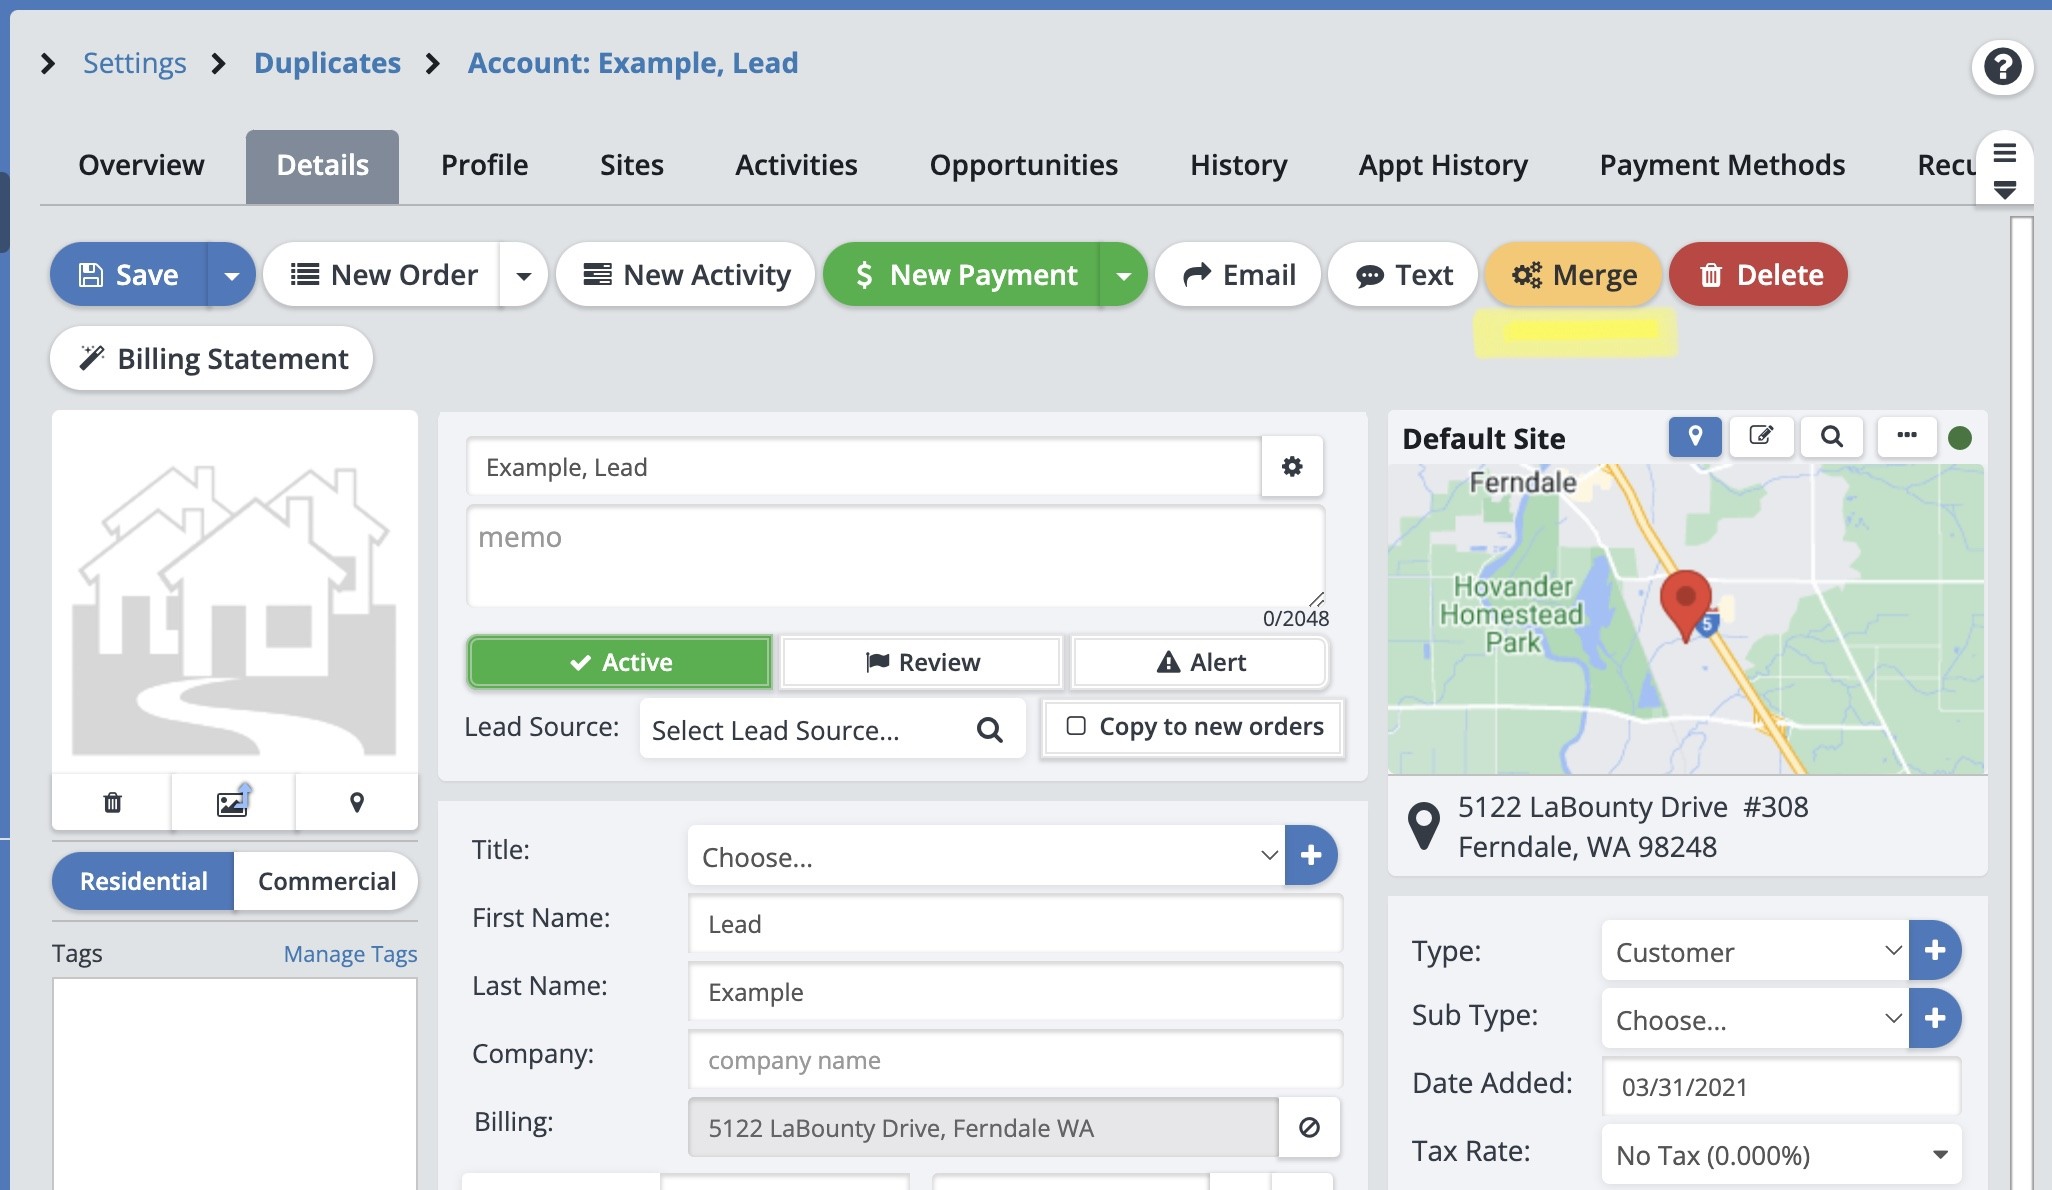Expand the Save button dropdown arrow

(232, 275)
